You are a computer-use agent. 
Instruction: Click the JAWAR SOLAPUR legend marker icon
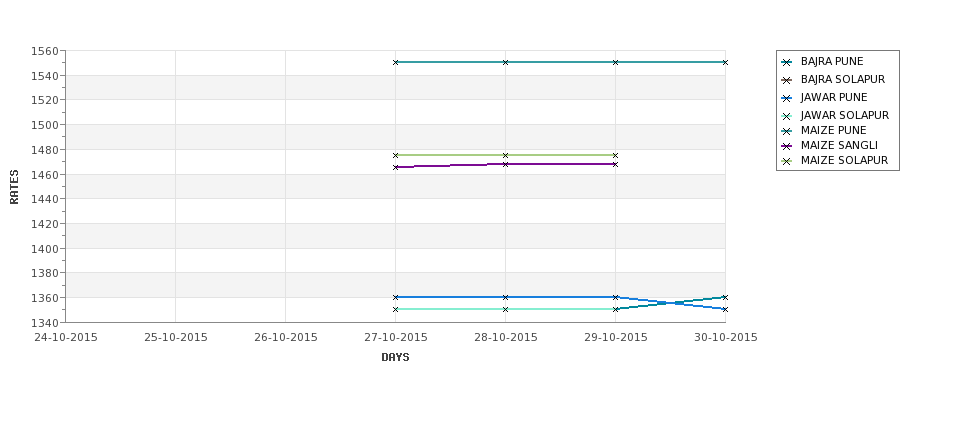pyautogui.click(x=787, y=116)
